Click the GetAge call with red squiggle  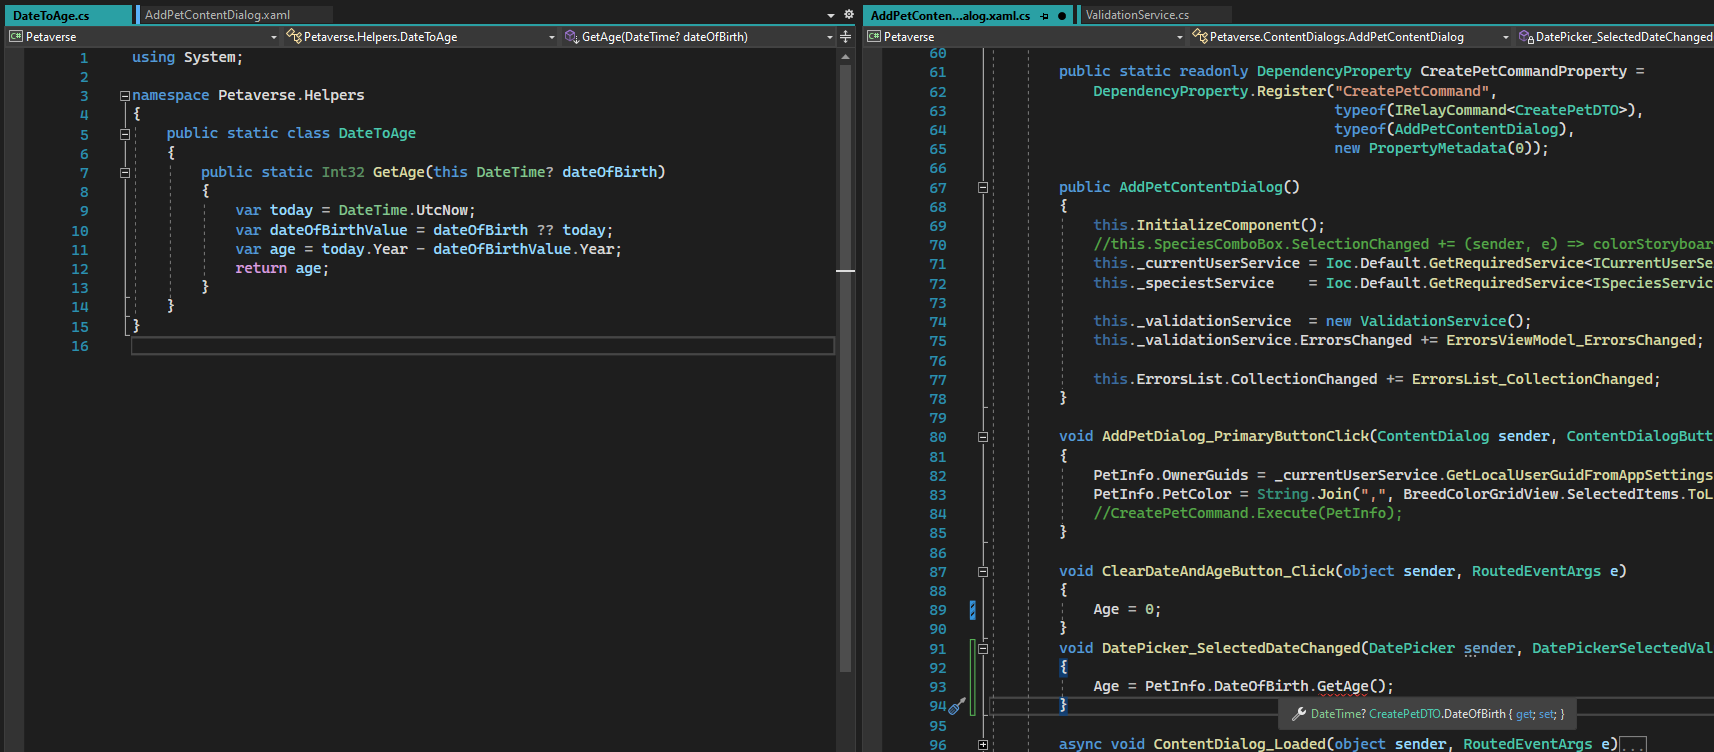pos(1342,686)
